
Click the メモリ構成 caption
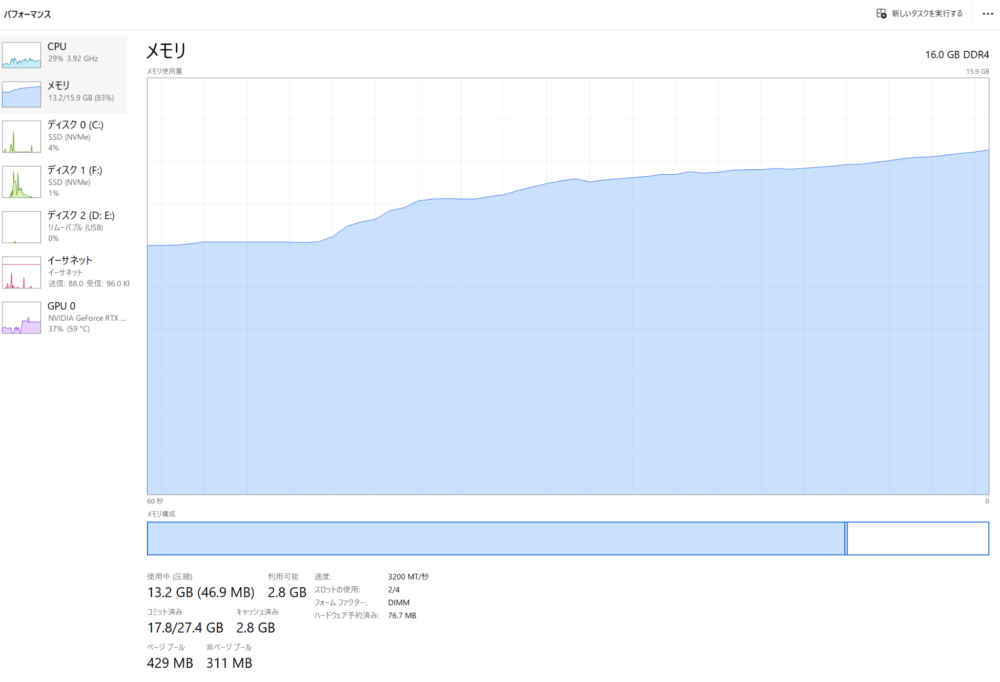pos(161,514)
